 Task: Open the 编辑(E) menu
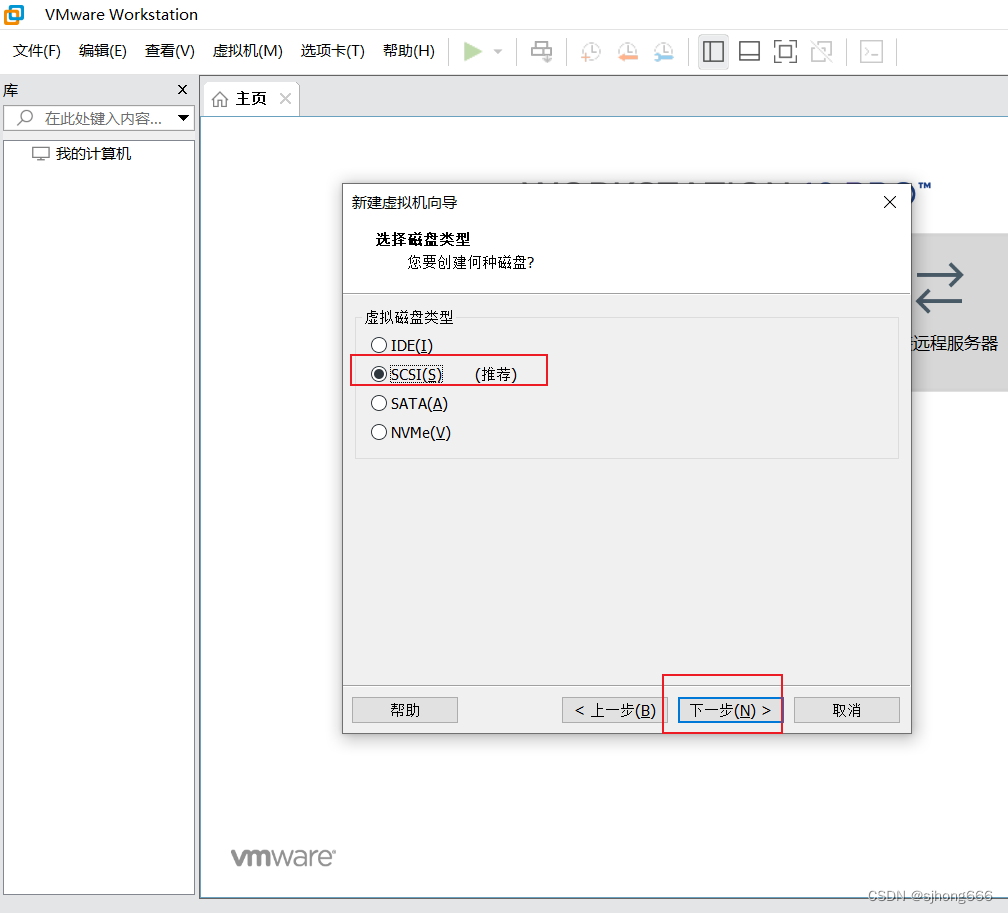click(103, 51)
